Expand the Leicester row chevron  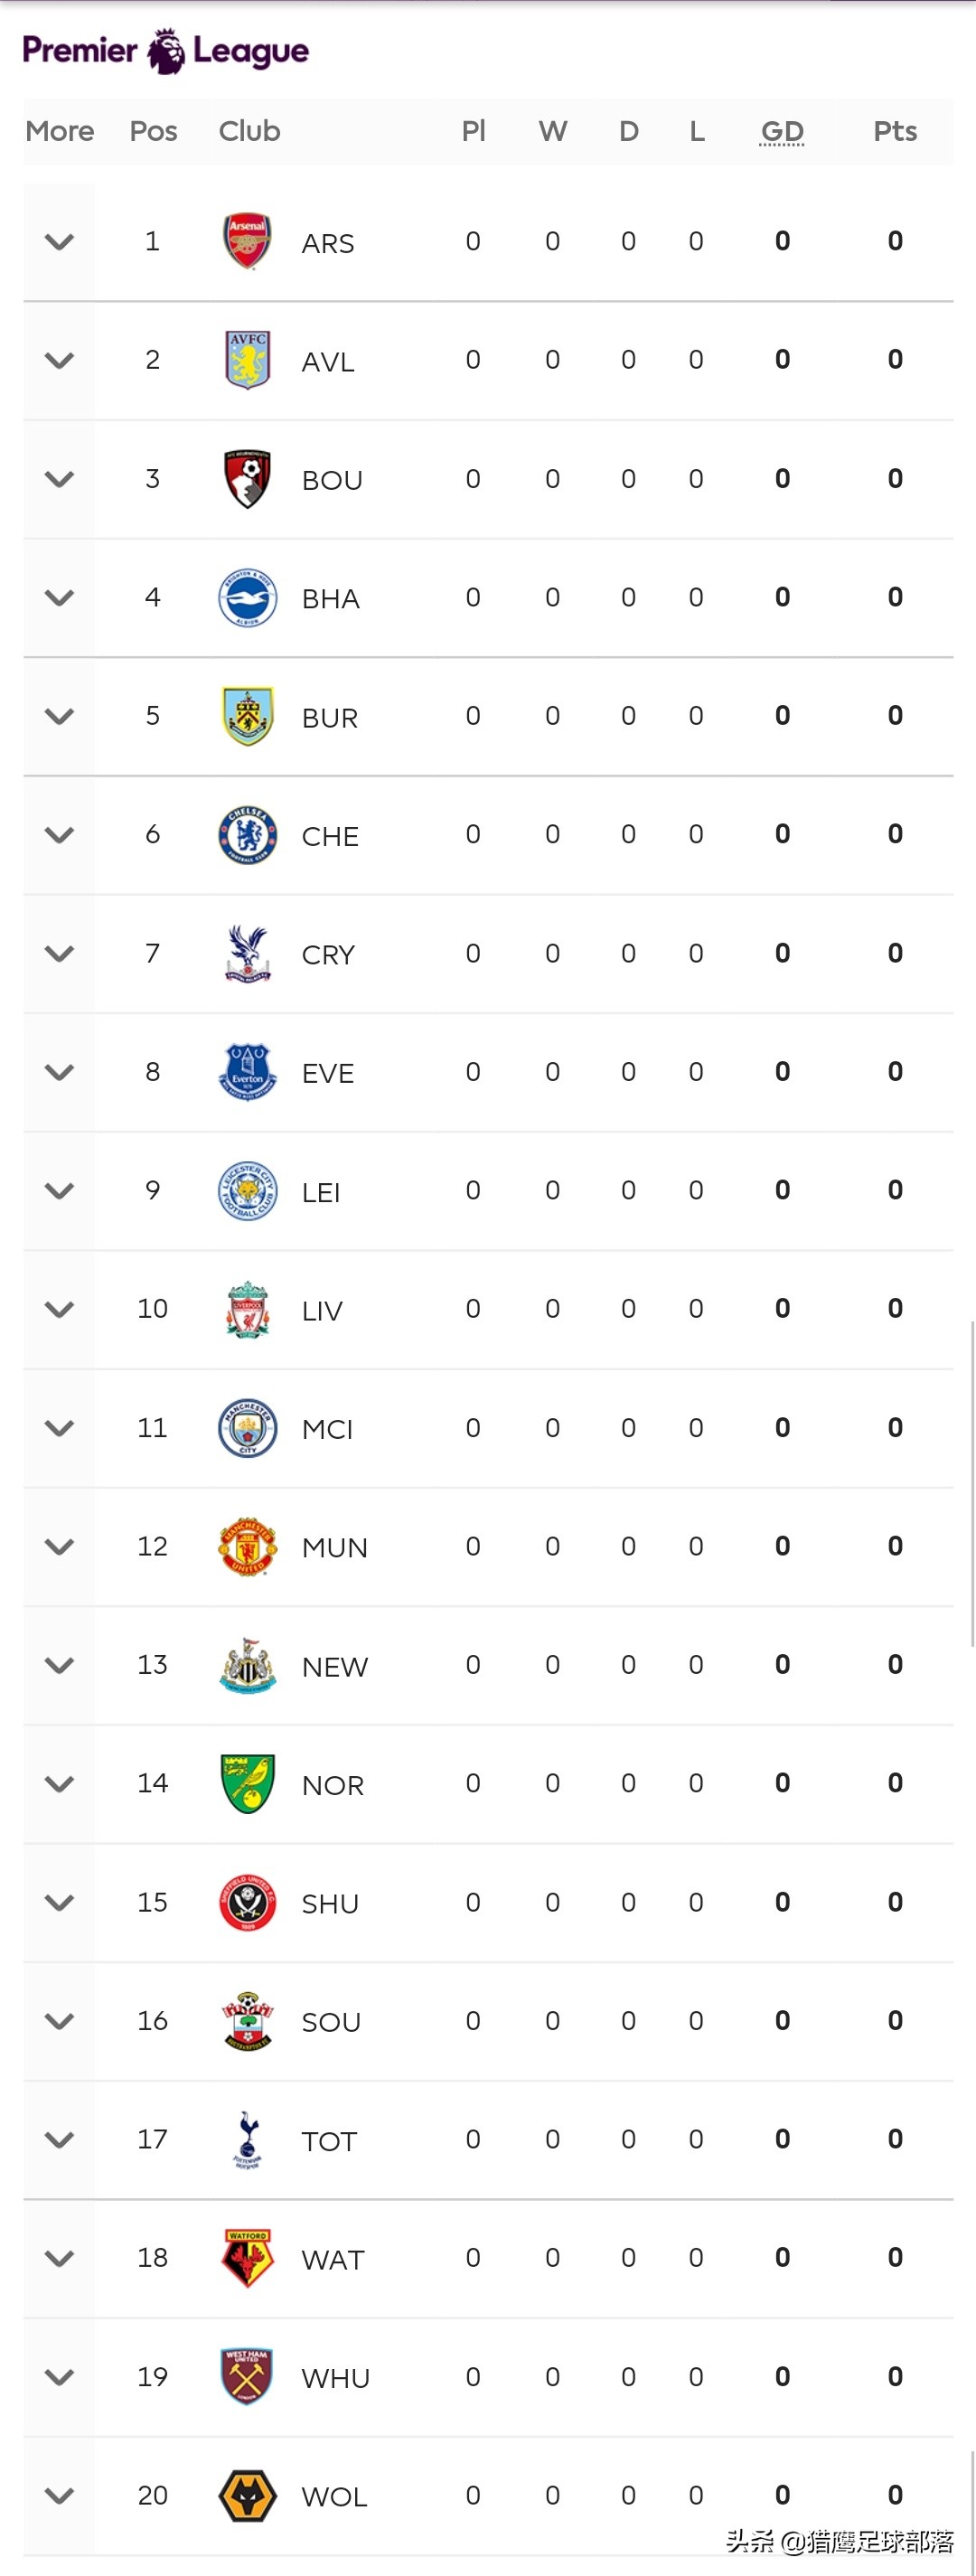(x=60, y=1191)
